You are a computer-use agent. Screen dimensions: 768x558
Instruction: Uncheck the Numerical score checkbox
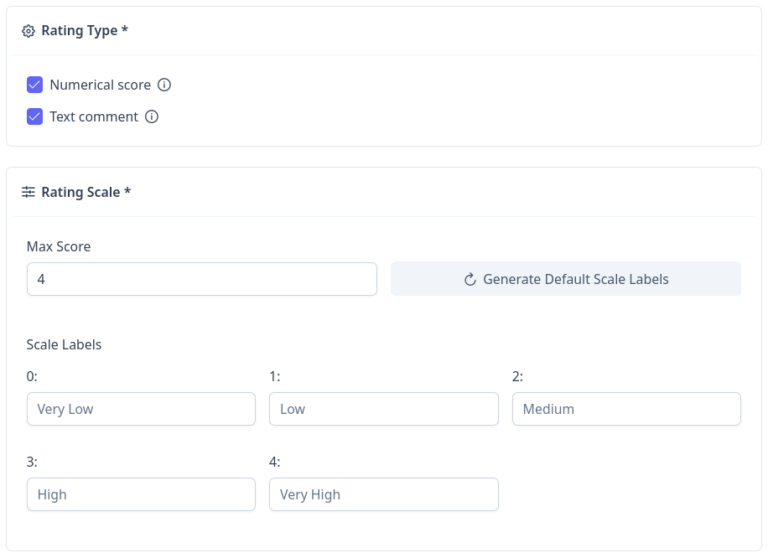(35, 85)
